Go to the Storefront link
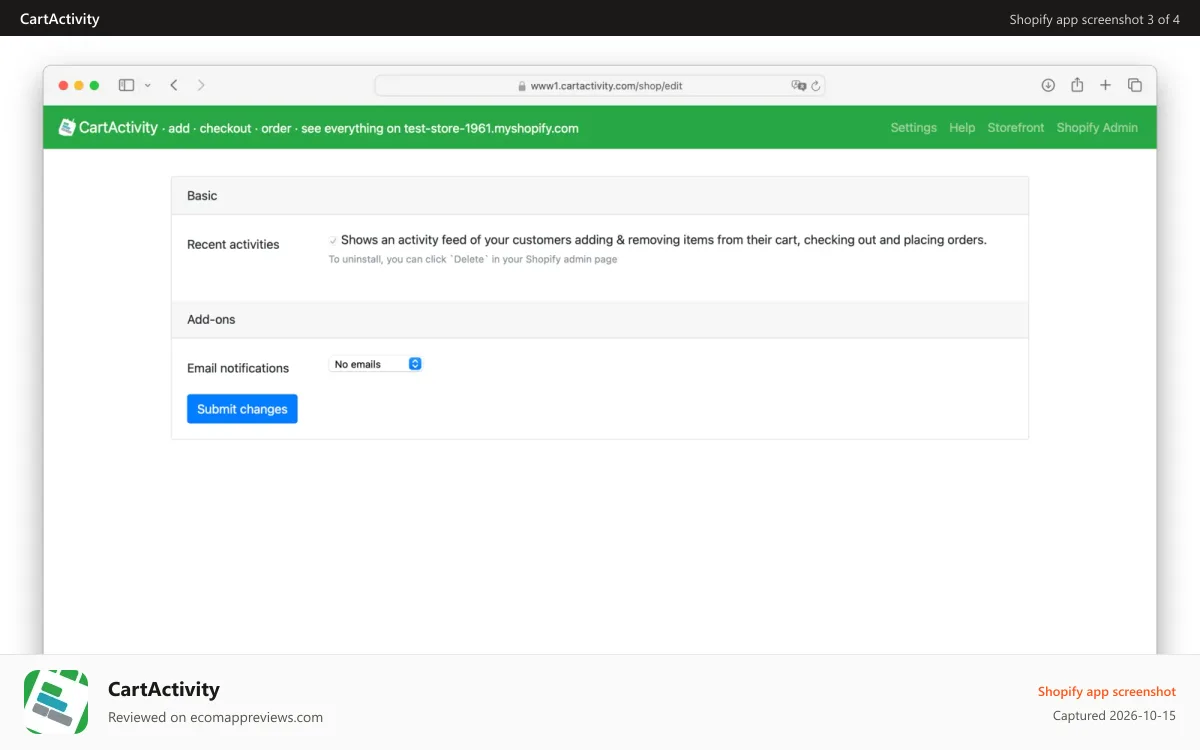Viewport: 1200px width, 750px height. pyautogui.click(x=1016, y=128)
